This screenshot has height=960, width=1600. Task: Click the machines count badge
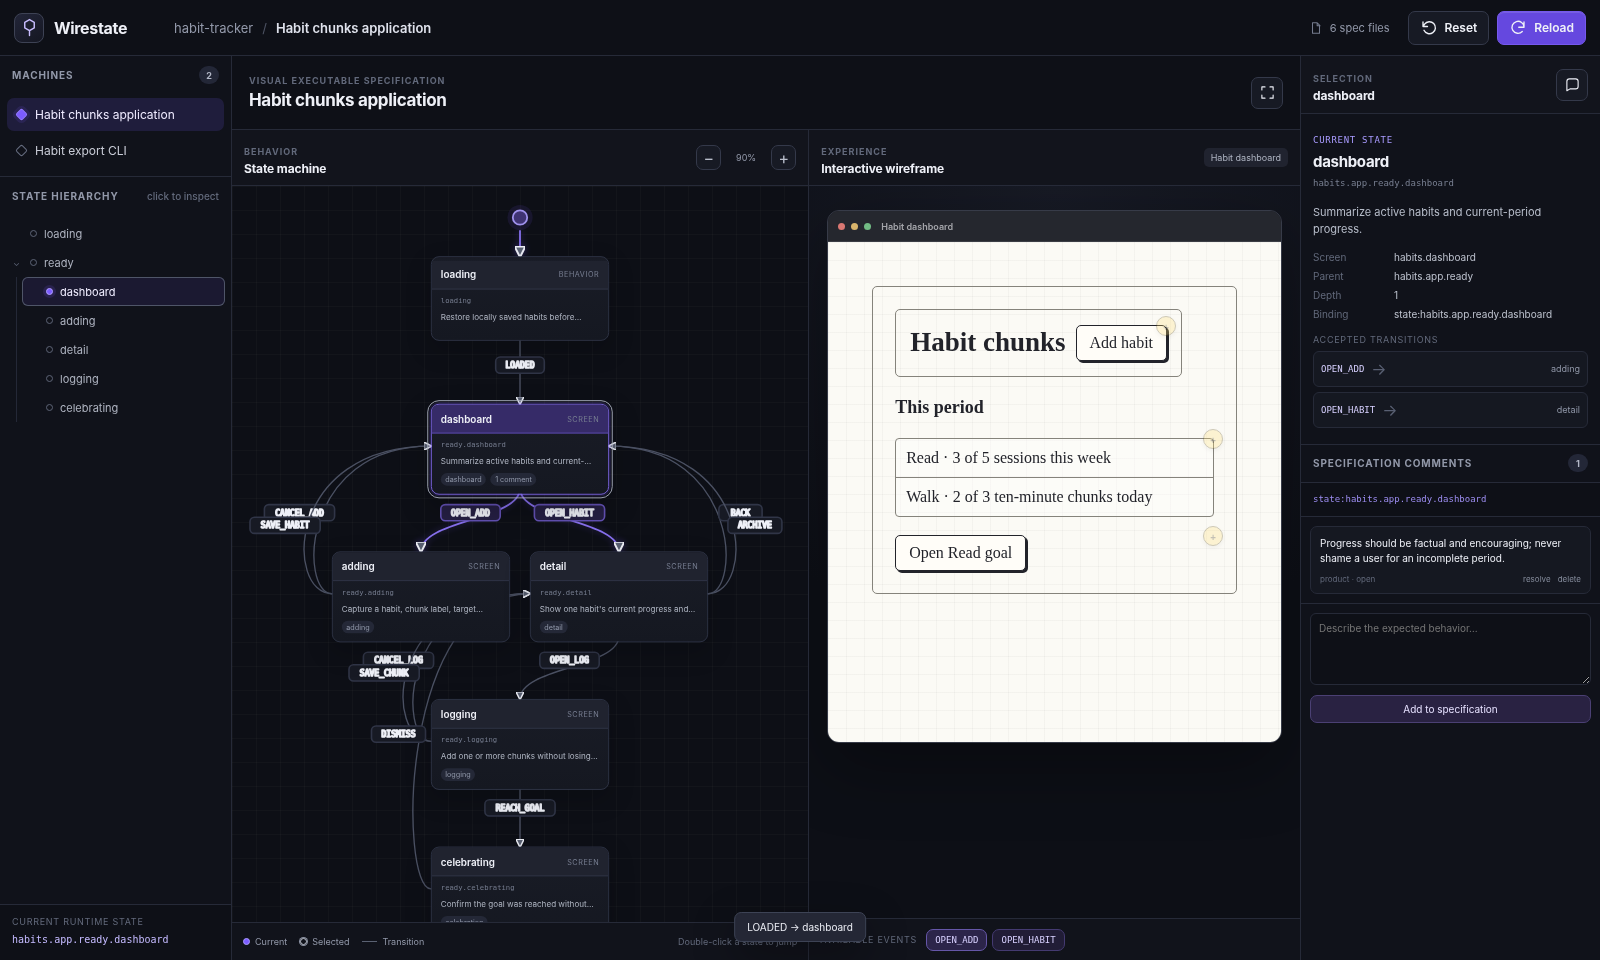click(209, 75)
